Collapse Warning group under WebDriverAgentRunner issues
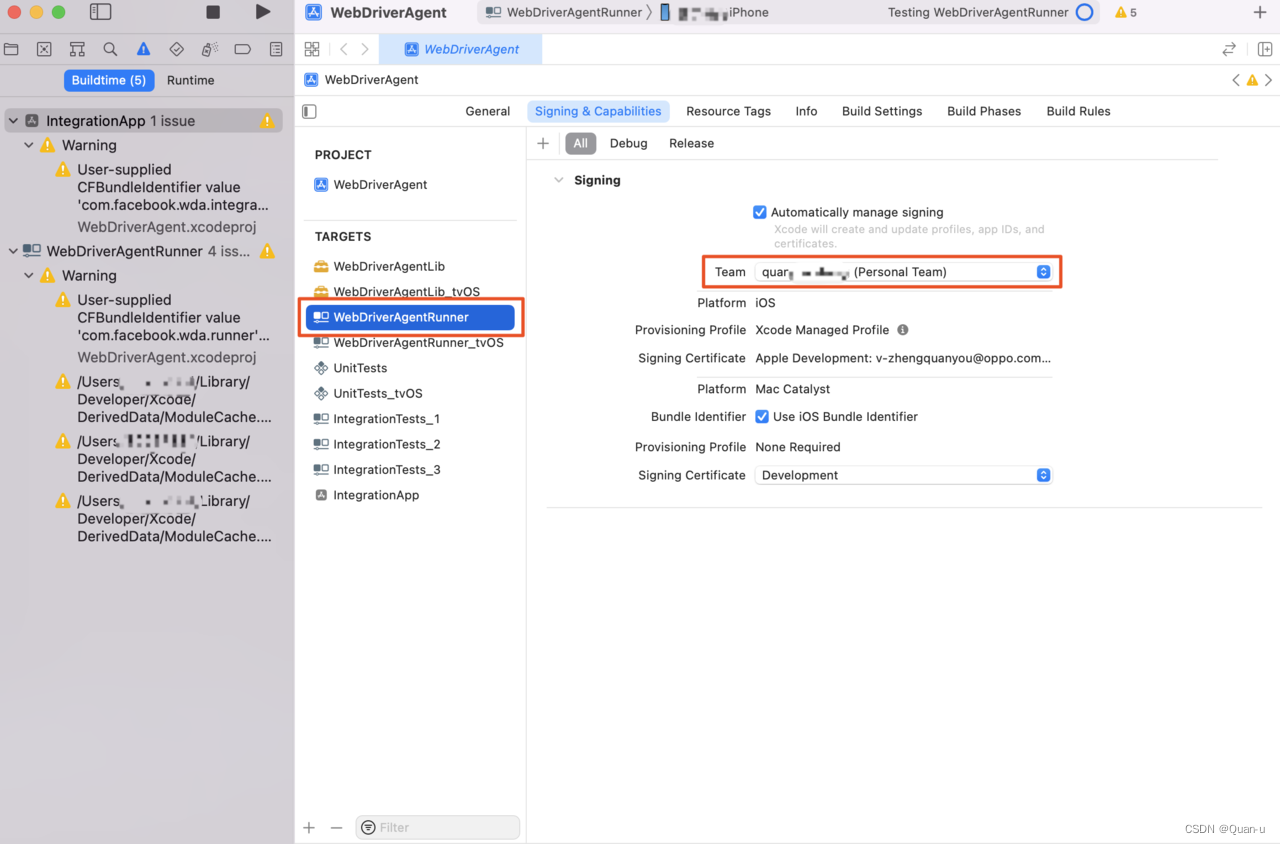 pos(29,275)
